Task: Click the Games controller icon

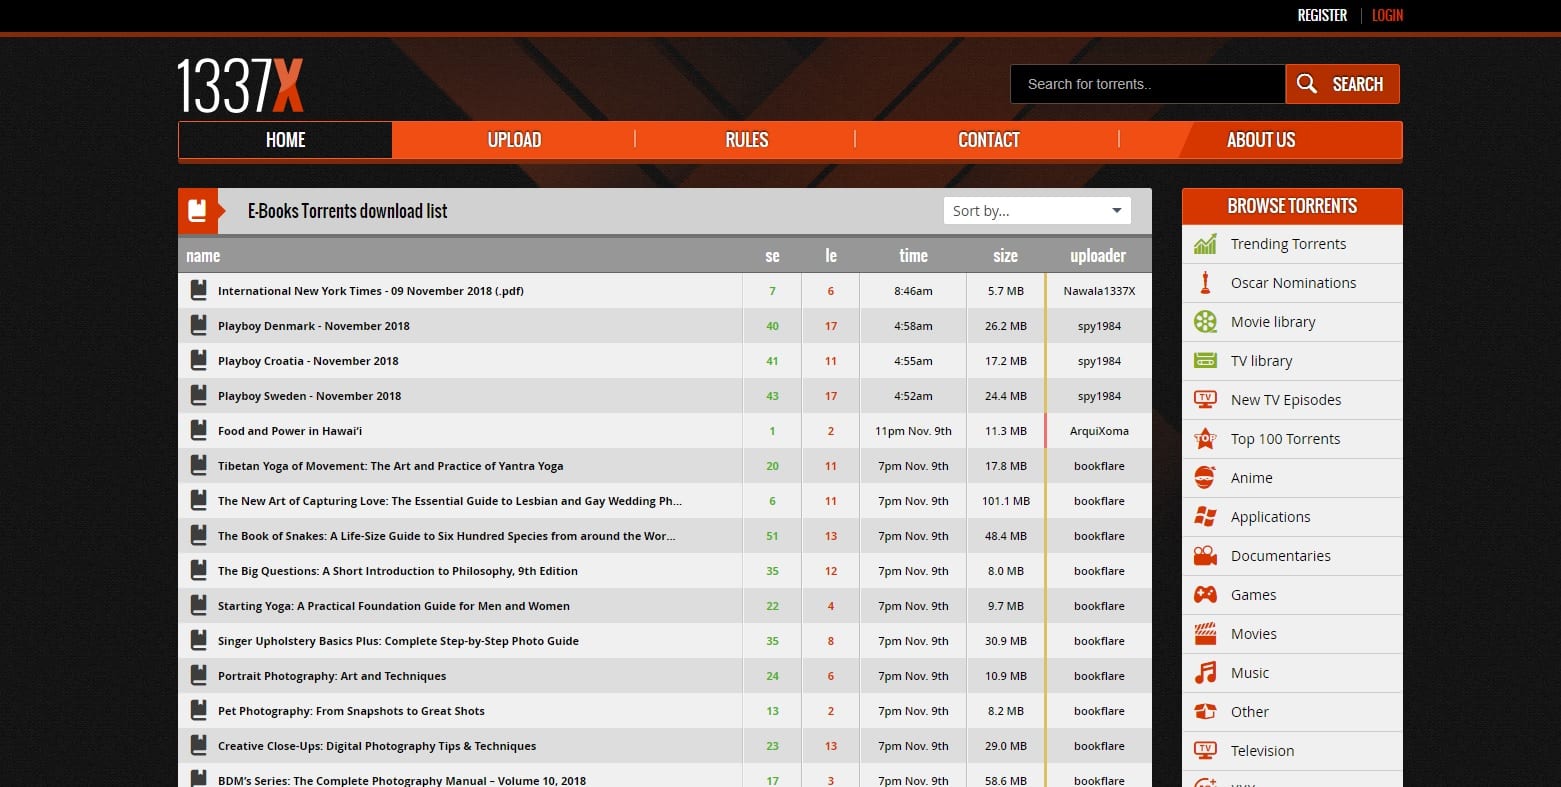Action: coord(1205,595)
